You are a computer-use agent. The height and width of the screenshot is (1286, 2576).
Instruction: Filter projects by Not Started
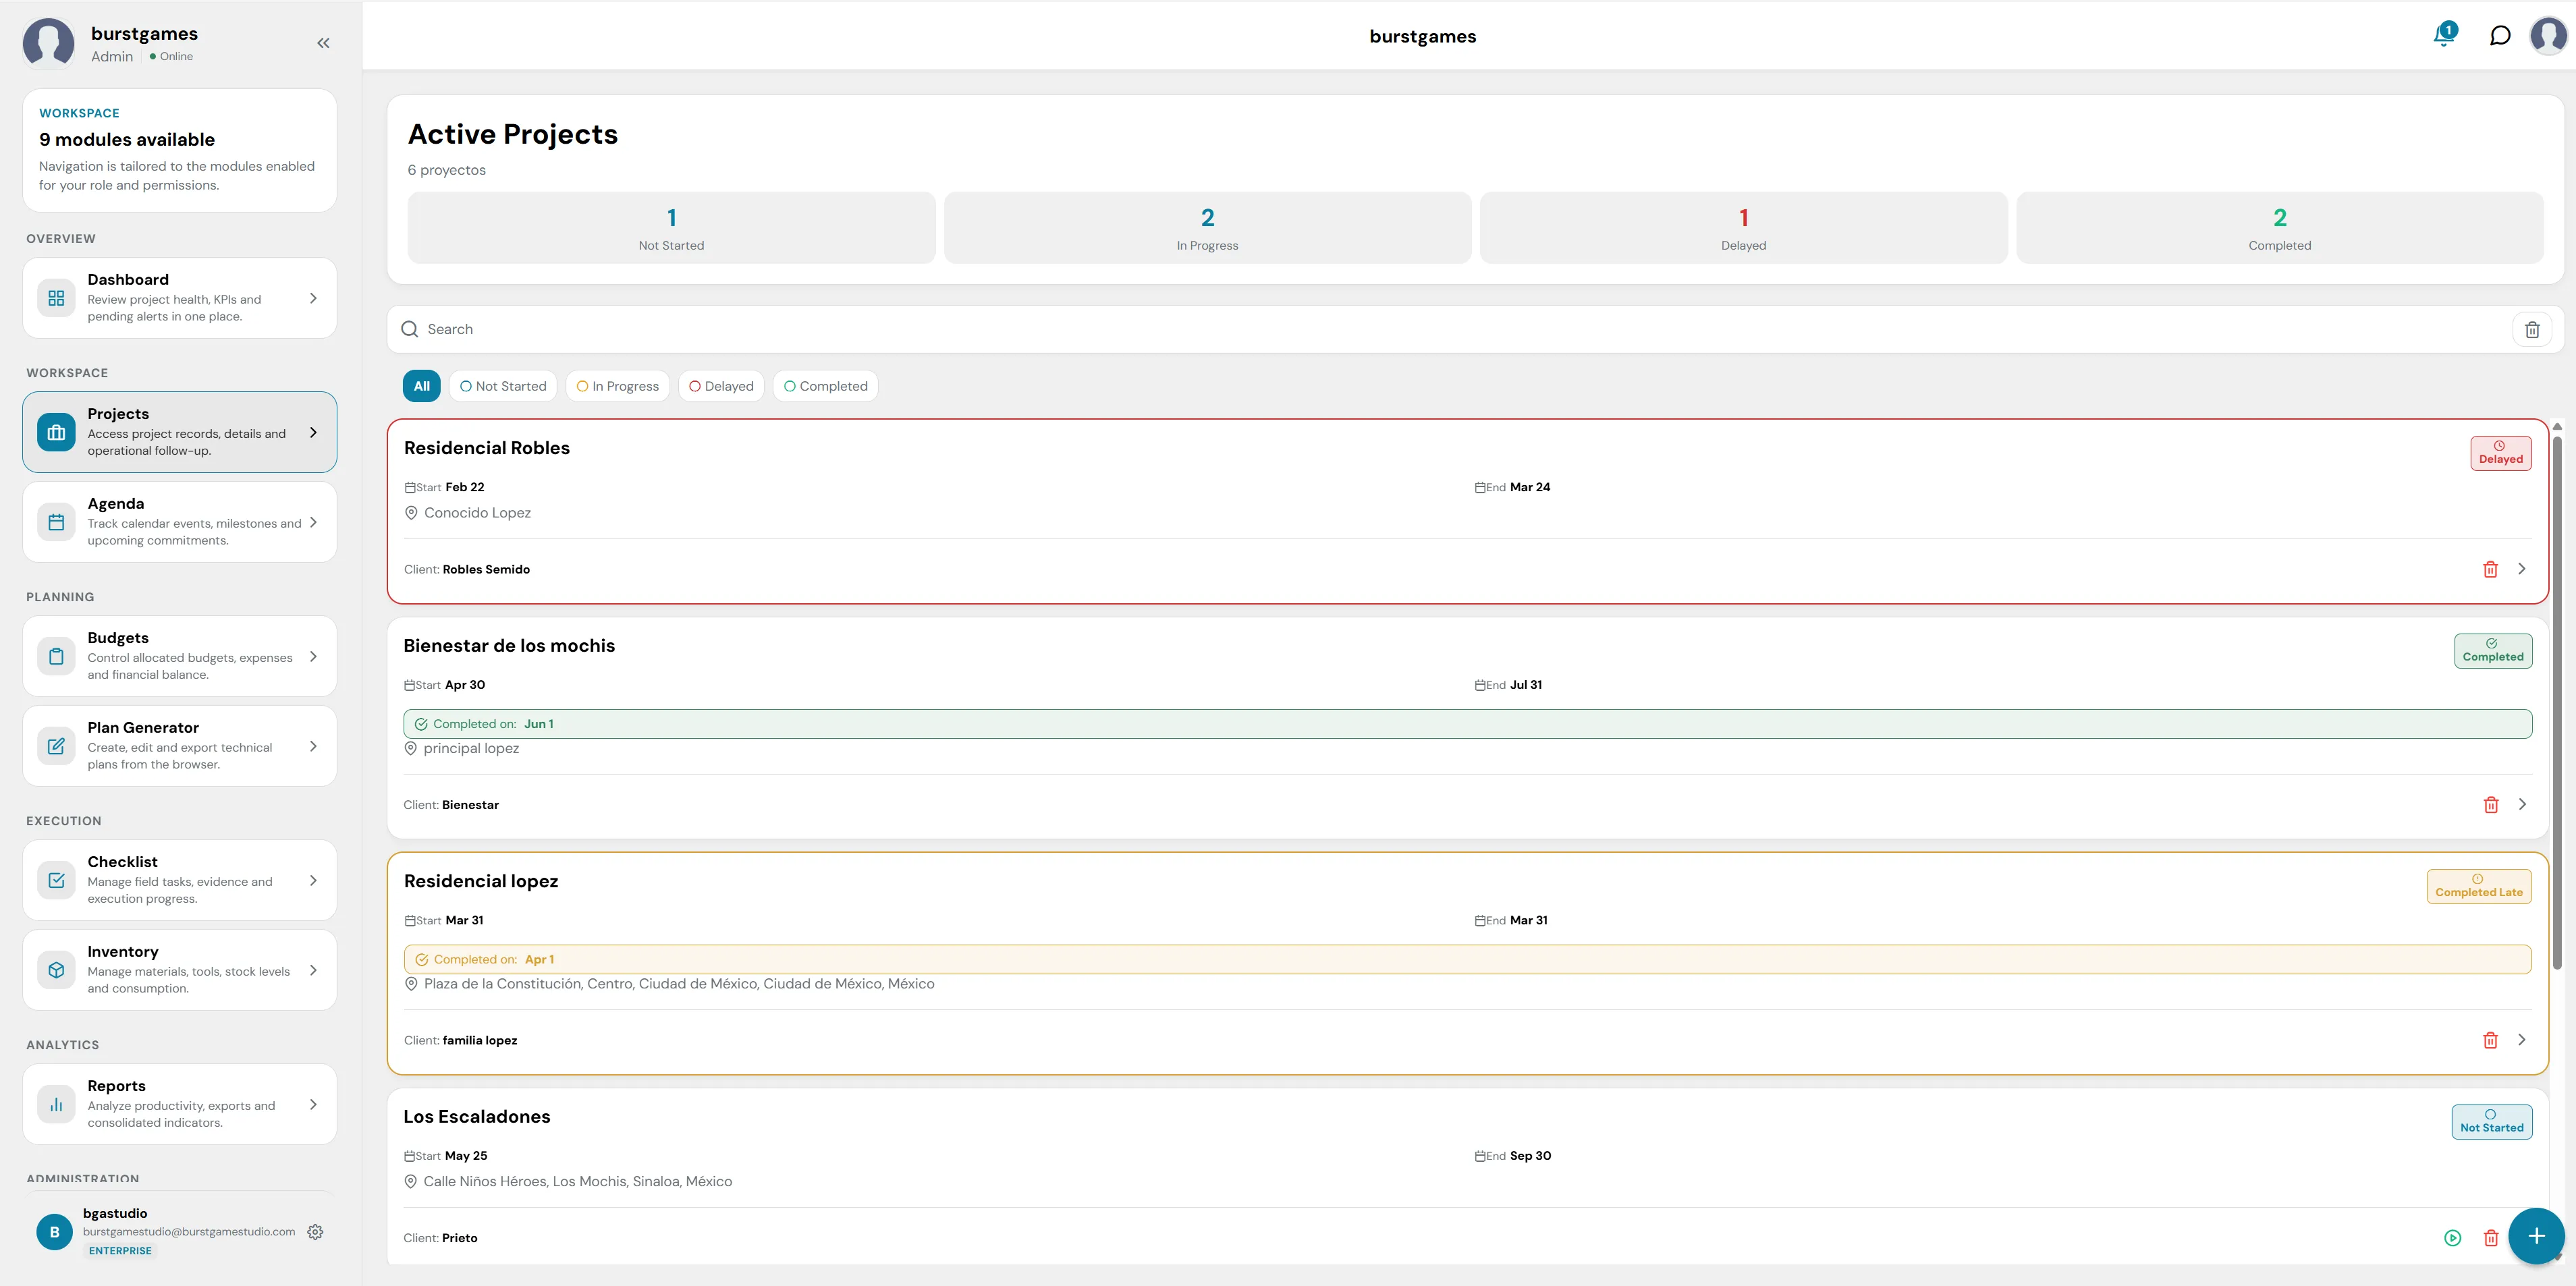click(x=503, y=386)
